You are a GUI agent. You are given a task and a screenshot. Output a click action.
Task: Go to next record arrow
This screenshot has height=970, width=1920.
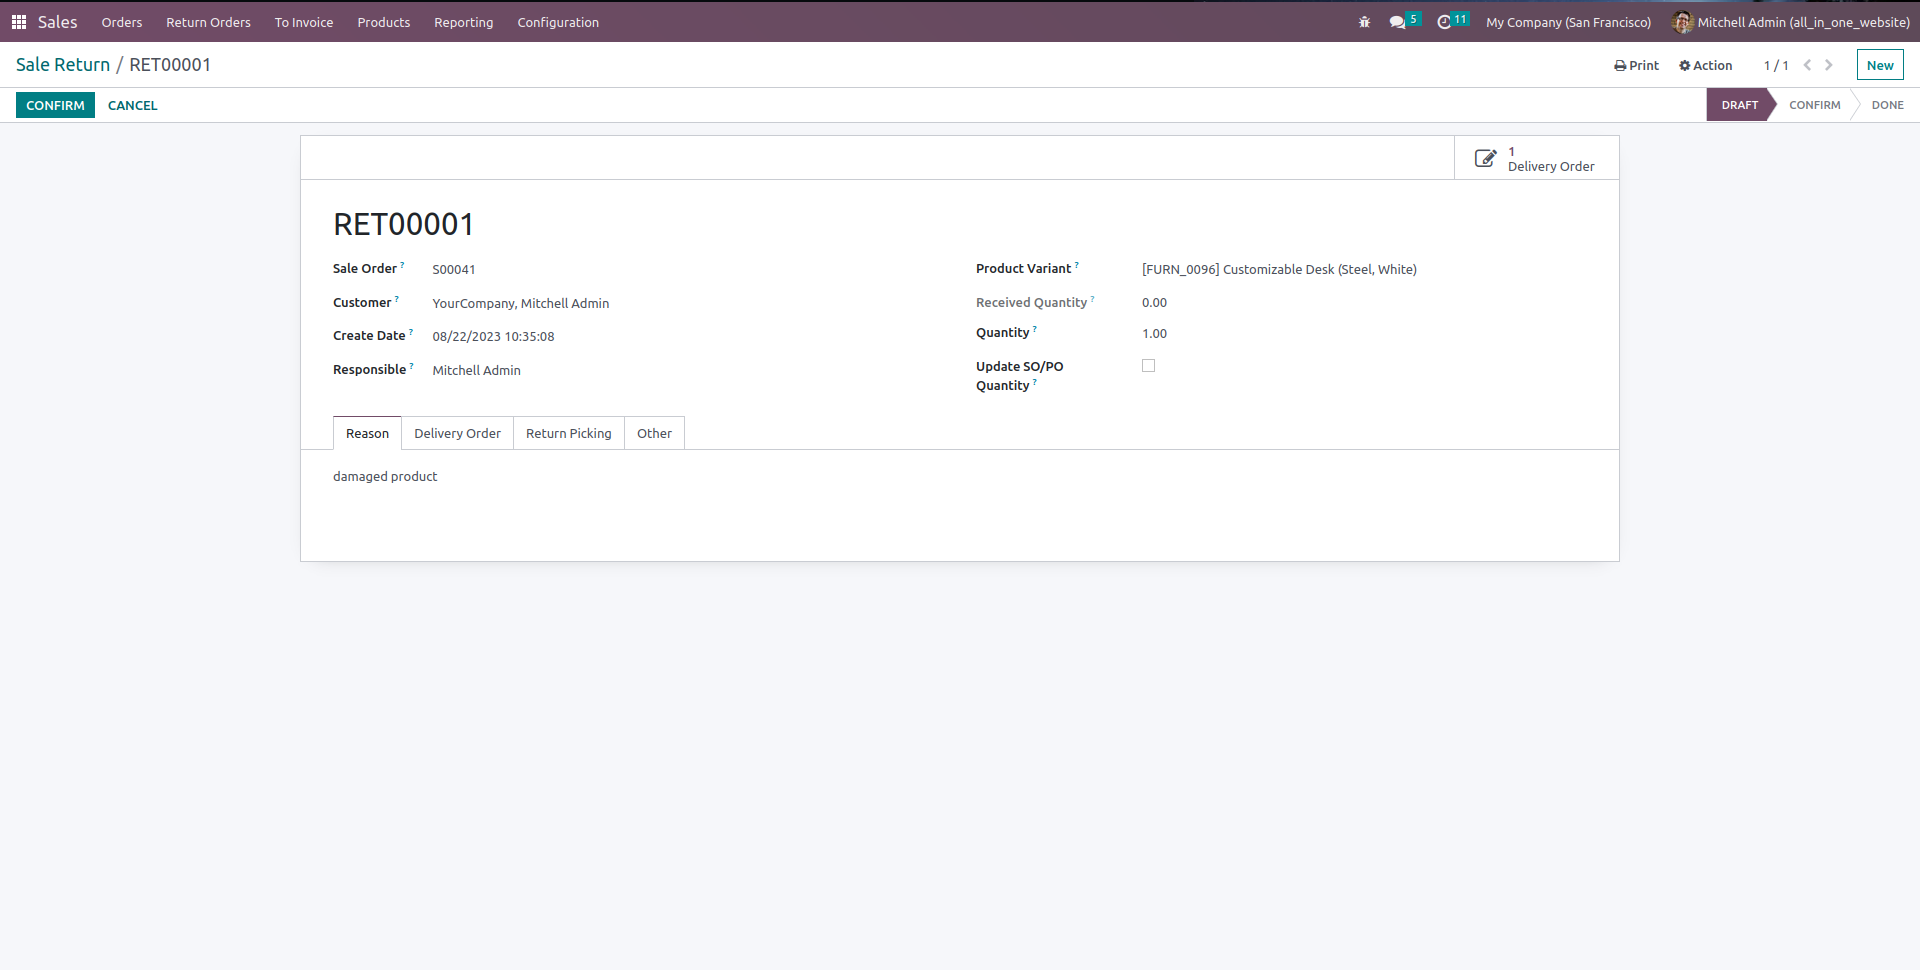[1829, 65]
